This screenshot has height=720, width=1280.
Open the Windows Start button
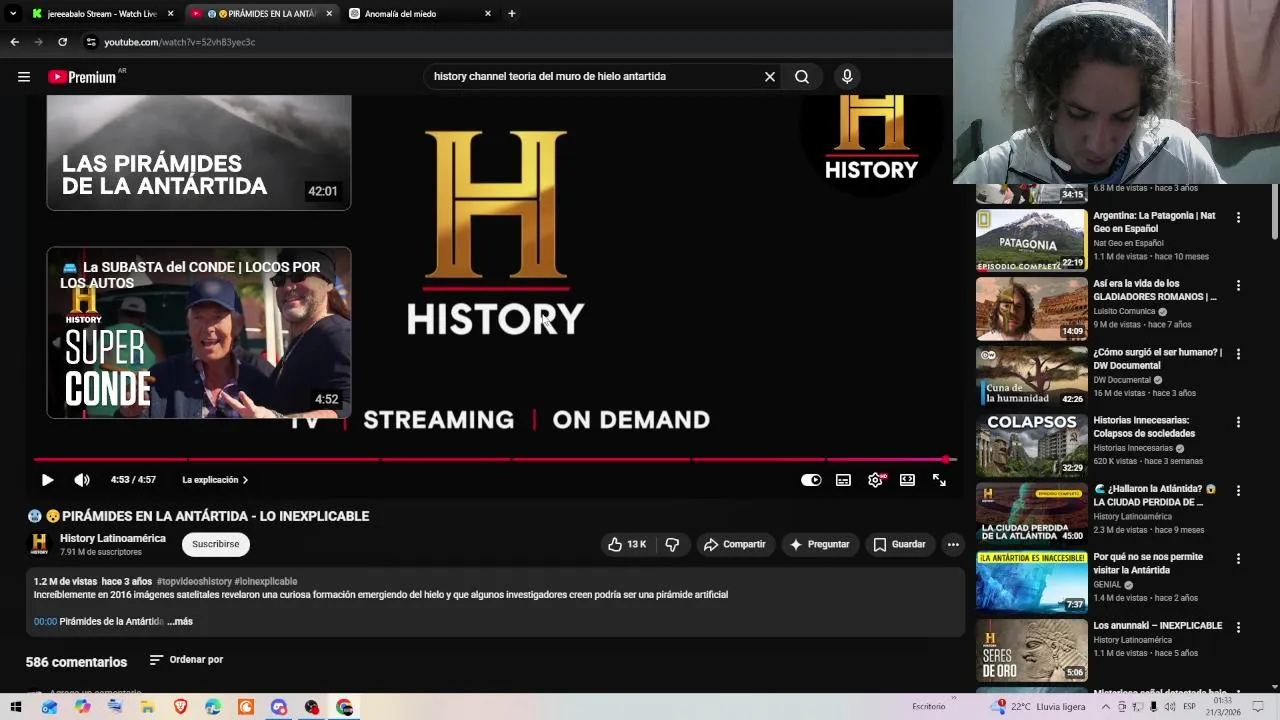click(x=16, y=707)
